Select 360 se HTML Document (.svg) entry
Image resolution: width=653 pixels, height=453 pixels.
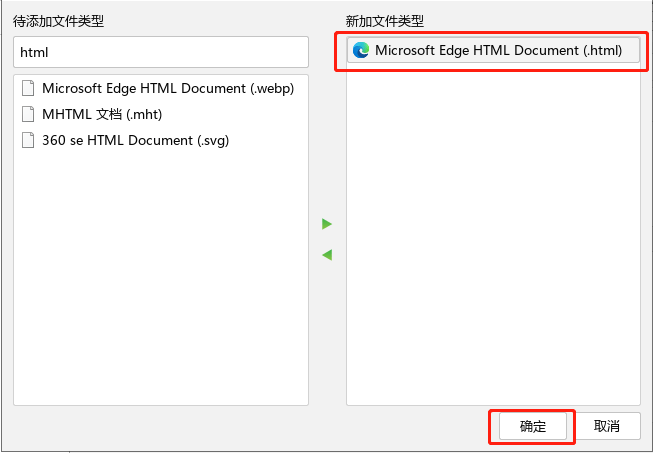click(161, 140)
